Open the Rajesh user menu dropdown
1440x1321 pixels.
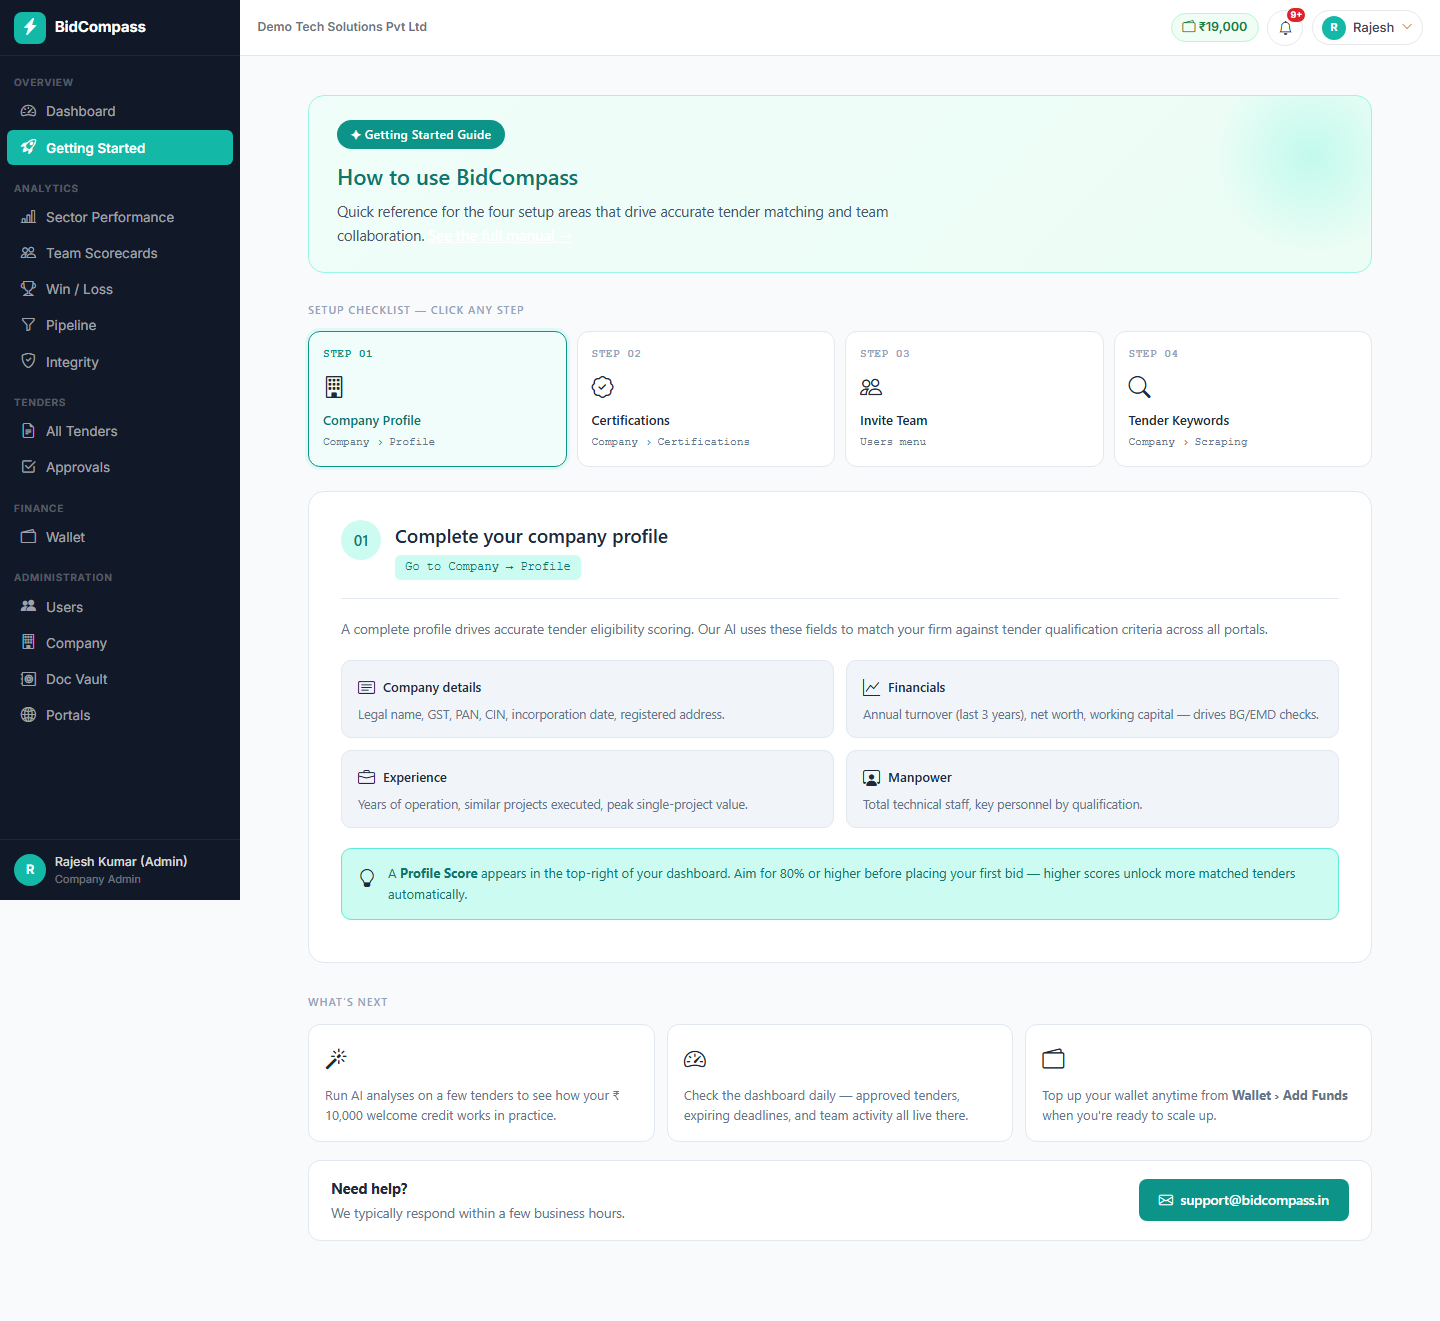[x=1367, y=27]
